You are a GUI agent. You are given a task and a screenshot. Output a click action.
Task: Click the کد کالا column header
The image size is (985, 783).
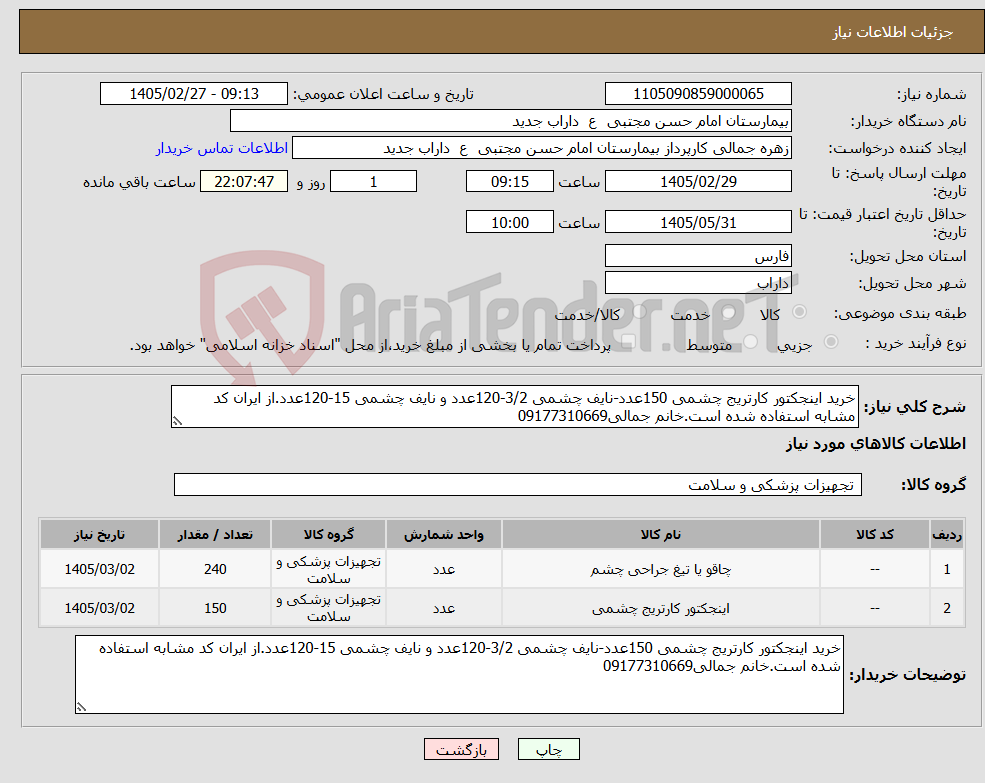click(x=874, y=534)
